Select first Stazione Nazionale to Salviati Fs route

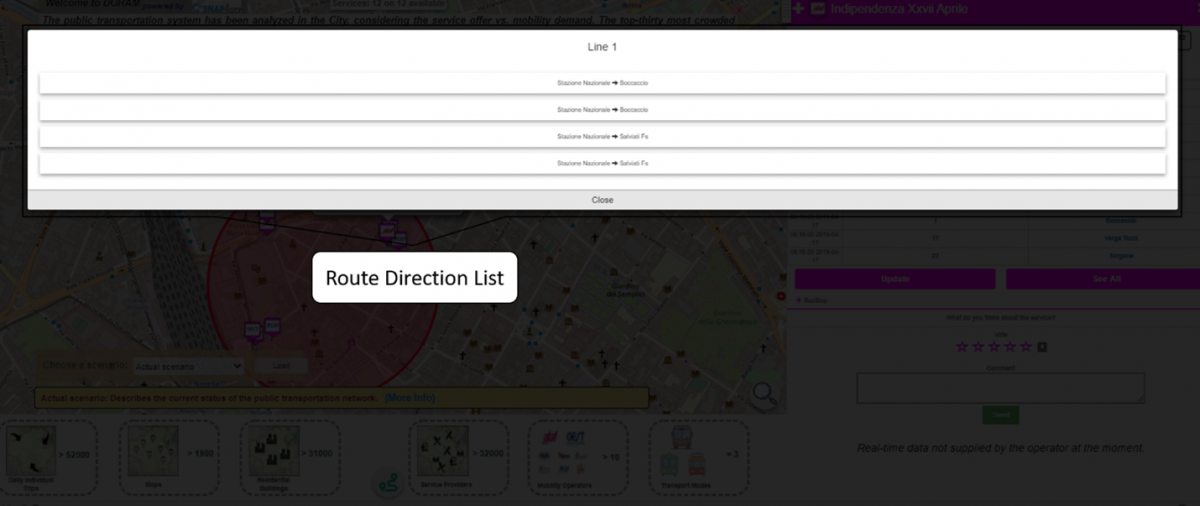coord(602,136)
